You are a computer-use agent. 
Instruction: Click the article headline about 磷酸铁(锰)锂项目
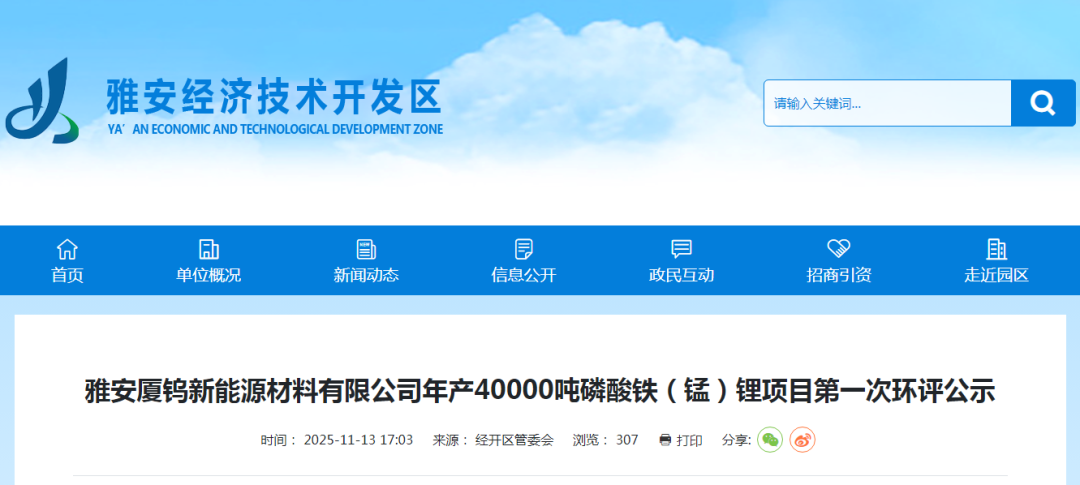[540, 390]
